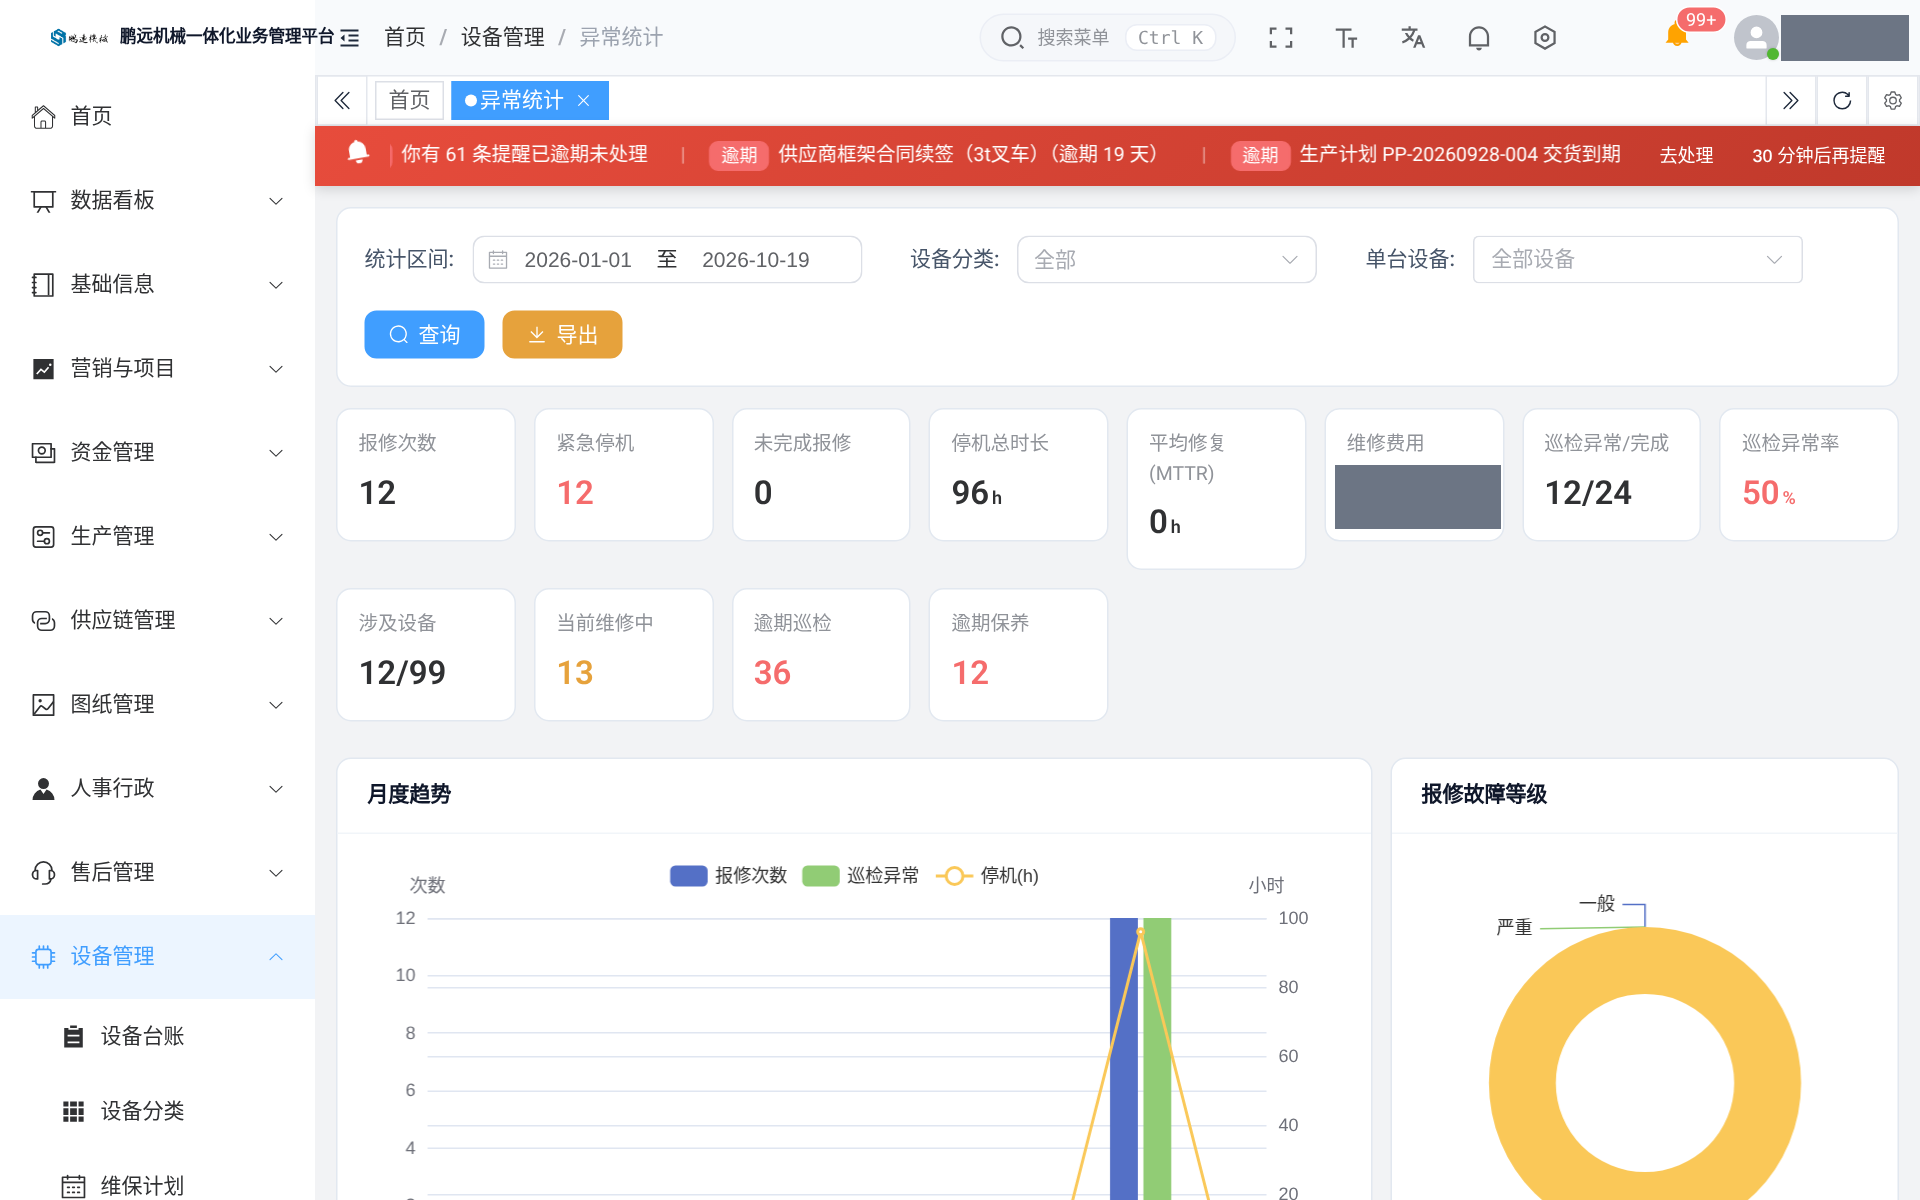Switch to the 首页 tab
Screen dimensions: 1920x1200
(409, 100)
